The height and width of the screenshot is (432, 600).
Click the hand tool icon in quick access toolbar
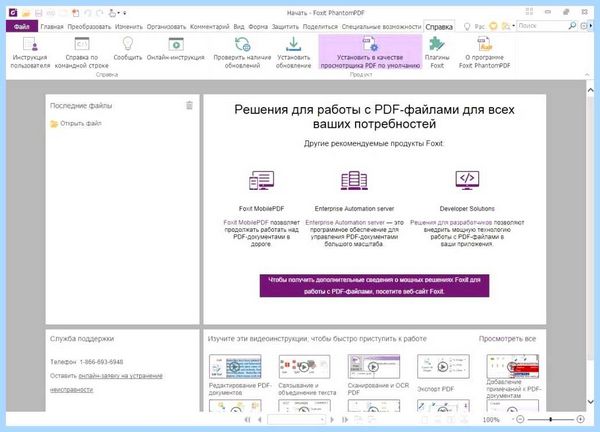112,13
